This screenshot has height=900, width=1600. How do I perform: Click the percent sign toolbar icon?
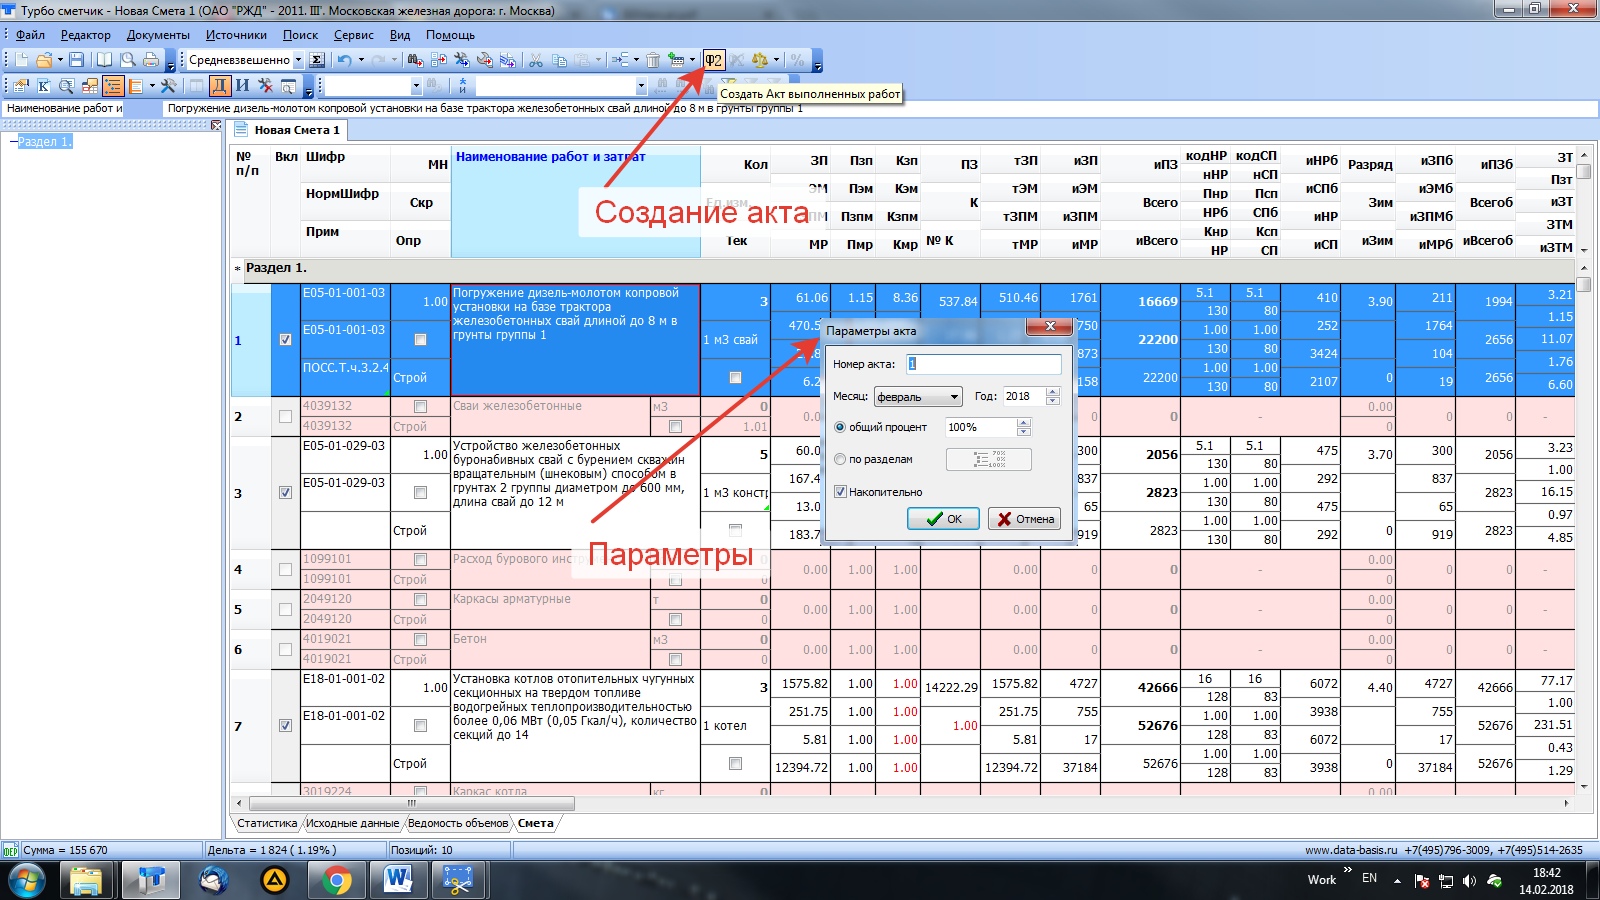tap(797, 60)
